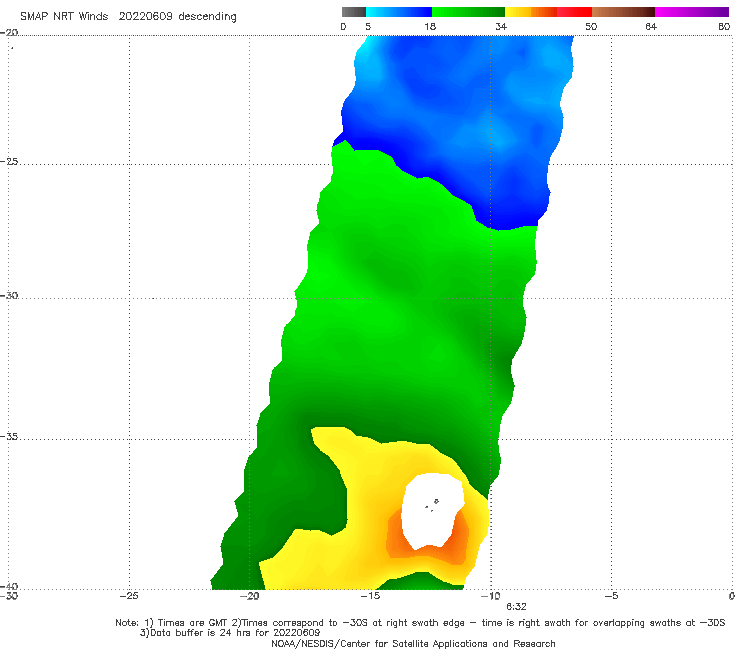Click the color bar label '18'
The width and height of the screenshot is (740, 650).
(430, 26)
